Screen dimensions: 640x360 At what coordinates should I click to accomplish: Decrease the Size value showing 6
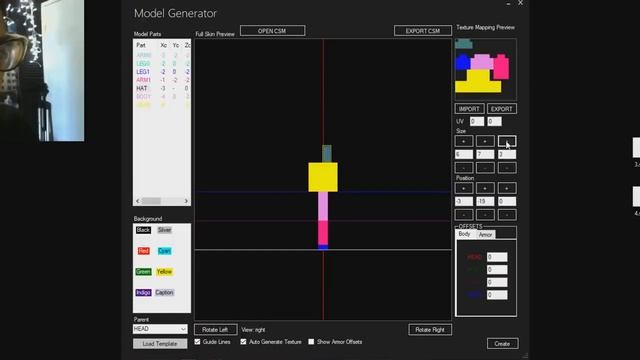(x=464, y=168)
